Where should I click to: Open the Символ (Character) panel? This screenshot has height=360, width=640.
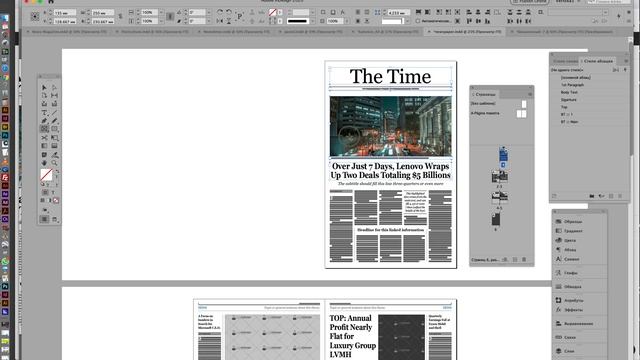(x=567, y=259)
